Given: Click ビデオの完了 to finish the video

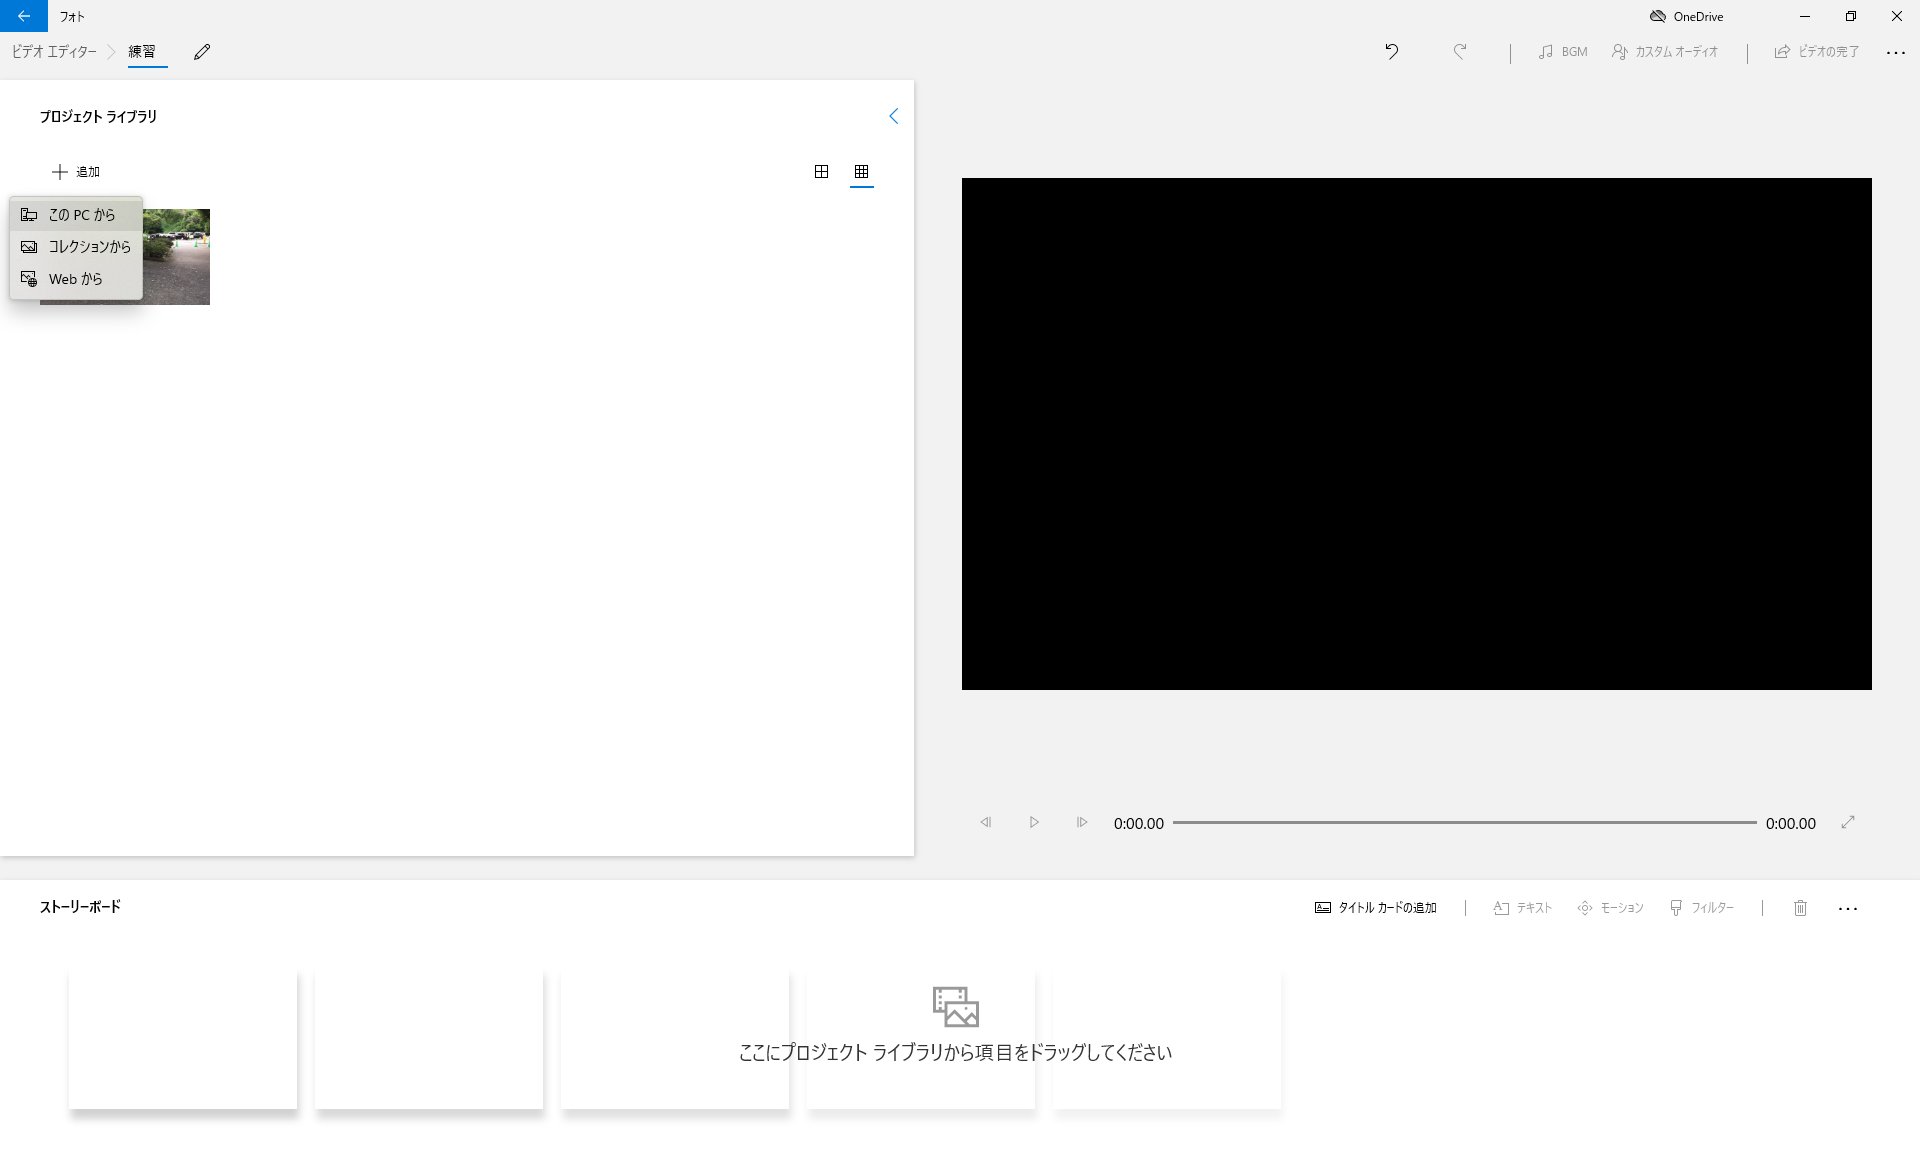Looking at the screenshot, I should tap(1817, 52).
